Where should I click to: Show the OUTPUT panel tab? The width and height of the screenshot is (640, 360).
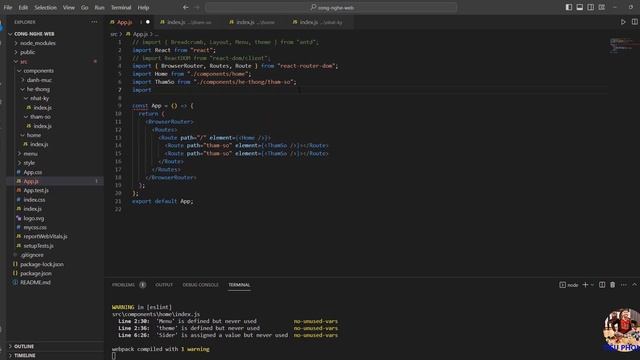click(x=164, y=285)
